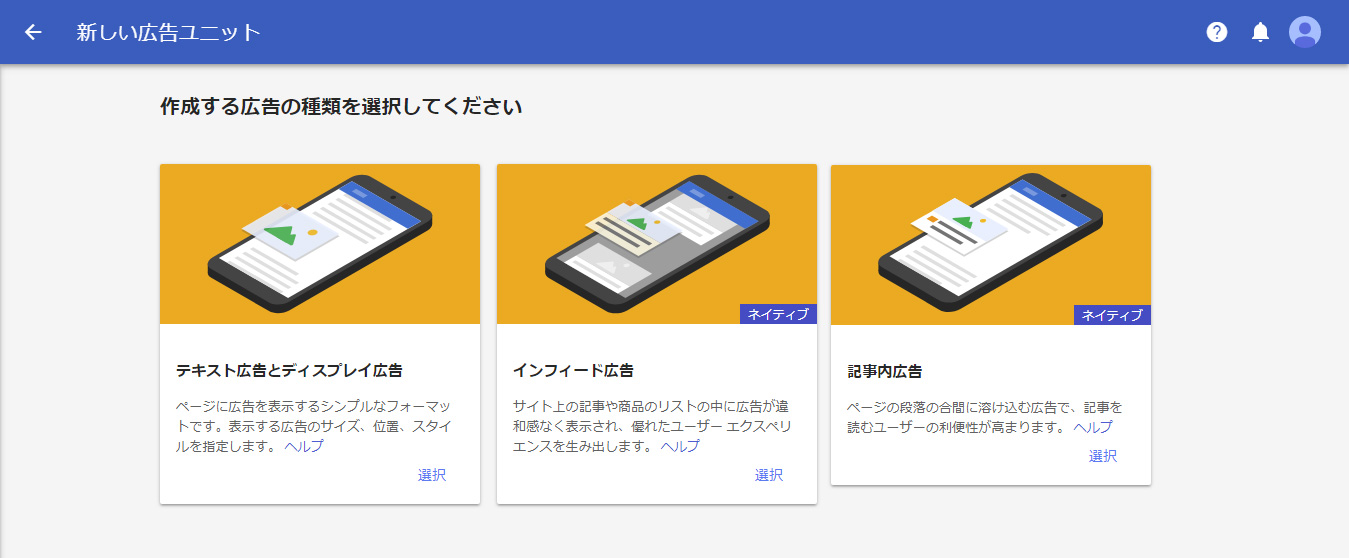Click the text and display ad phone illustration
The image size is (1349, 558).
[320, 244]
